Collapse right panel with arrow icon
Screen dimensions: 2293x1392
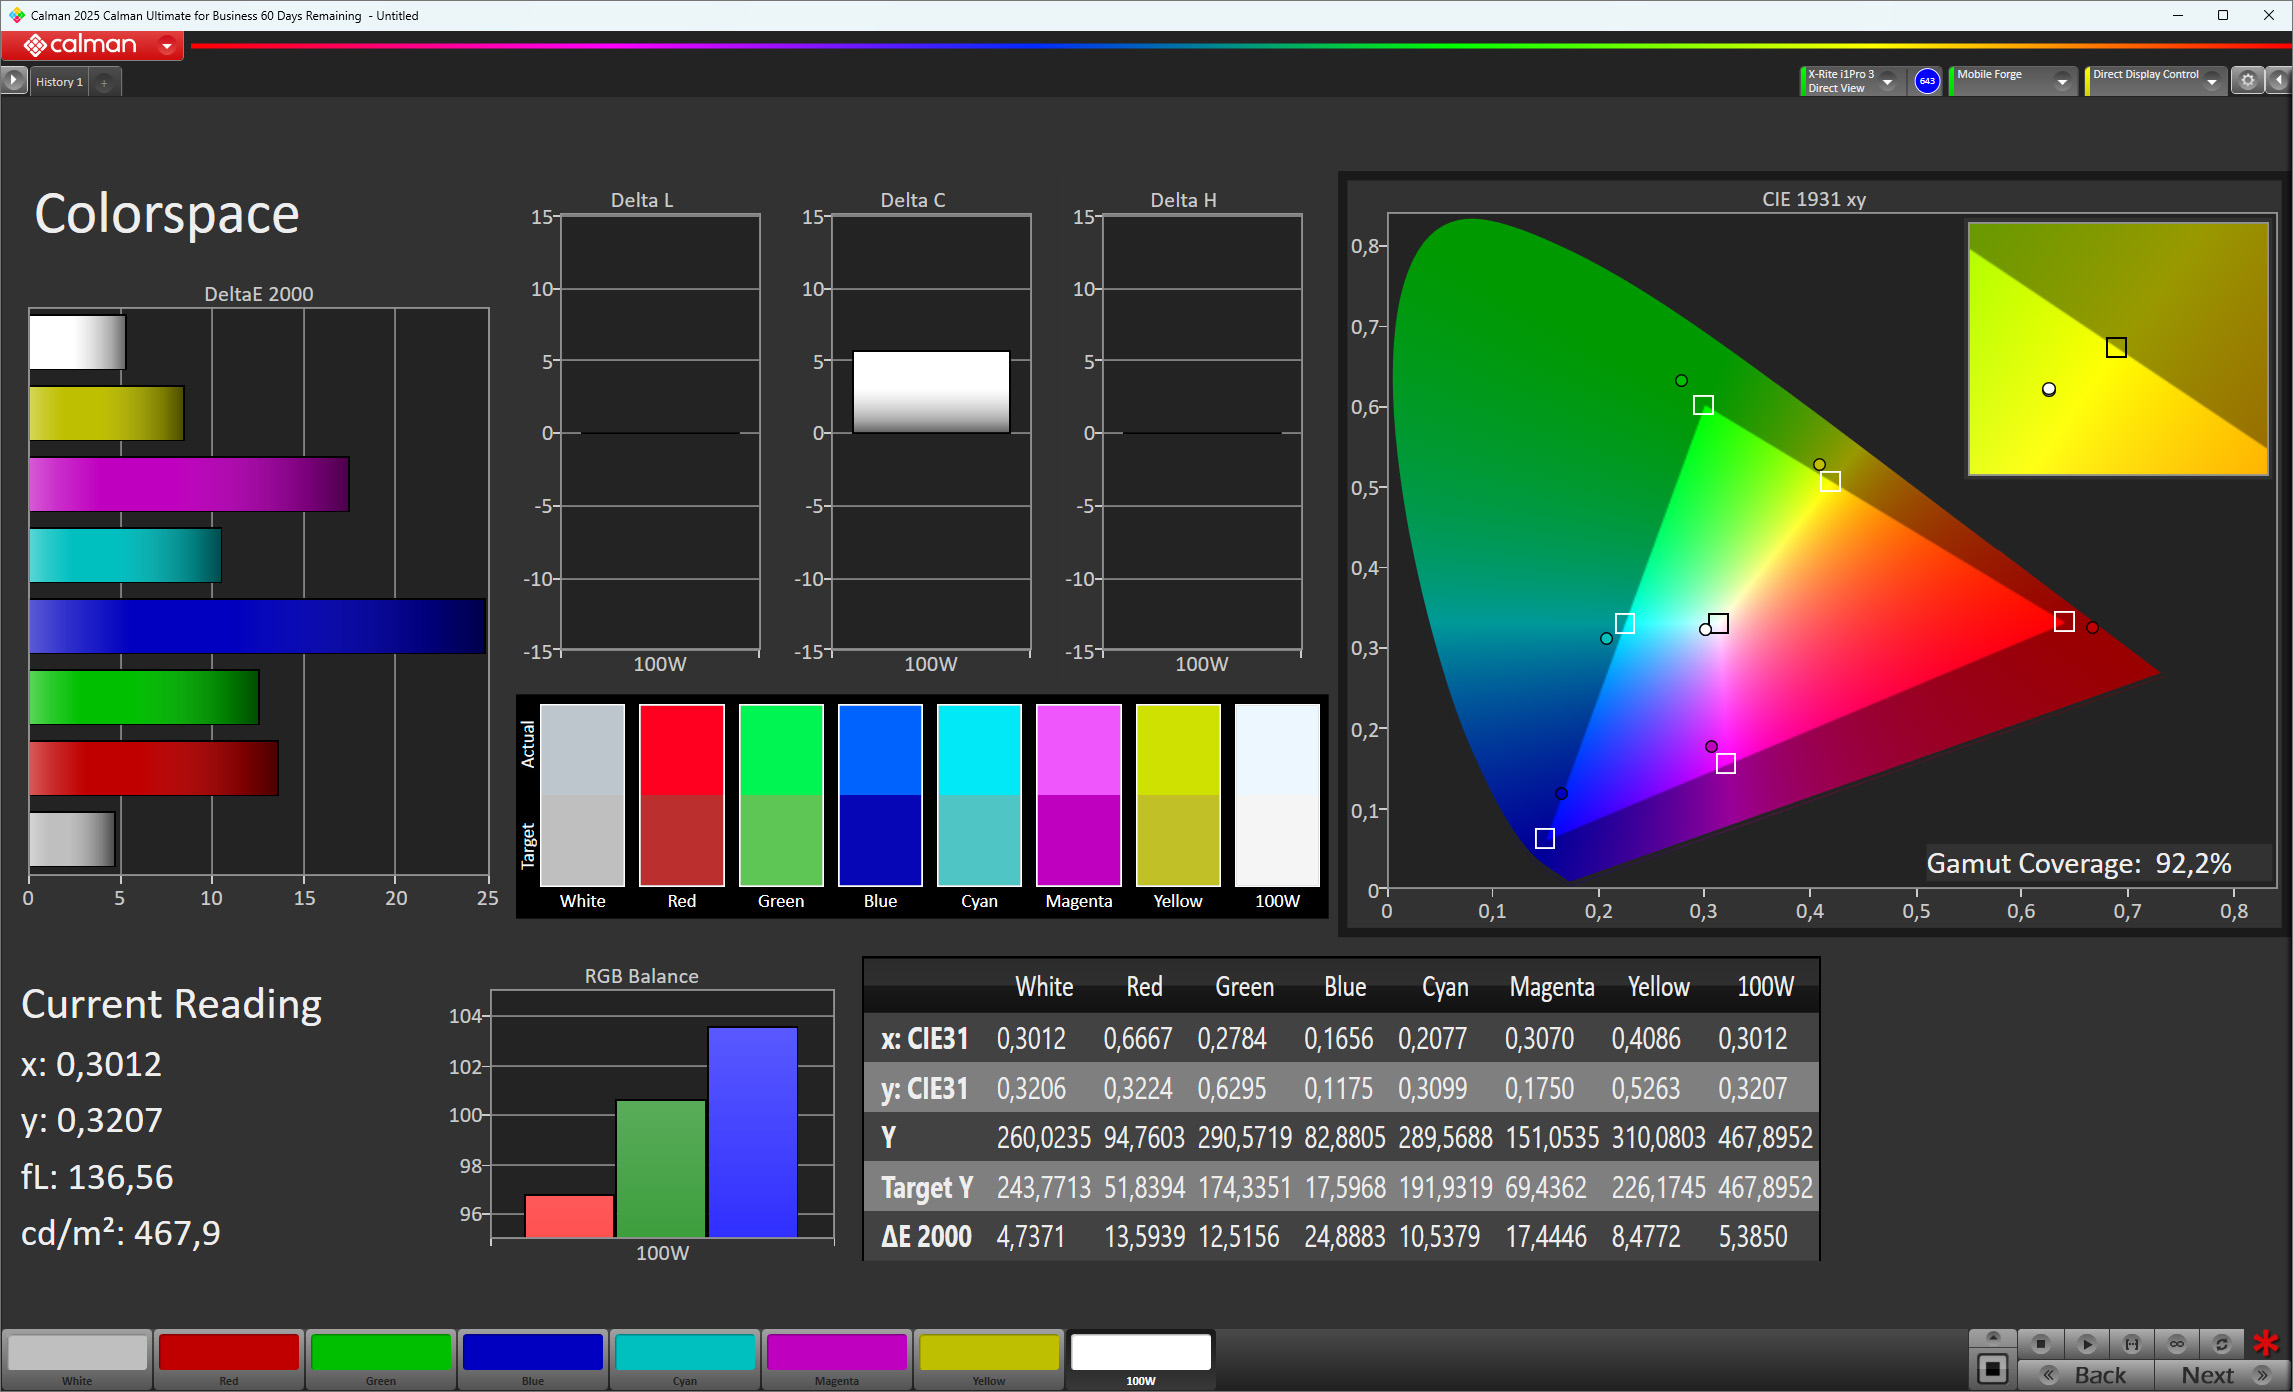(x=2279, y=81)
